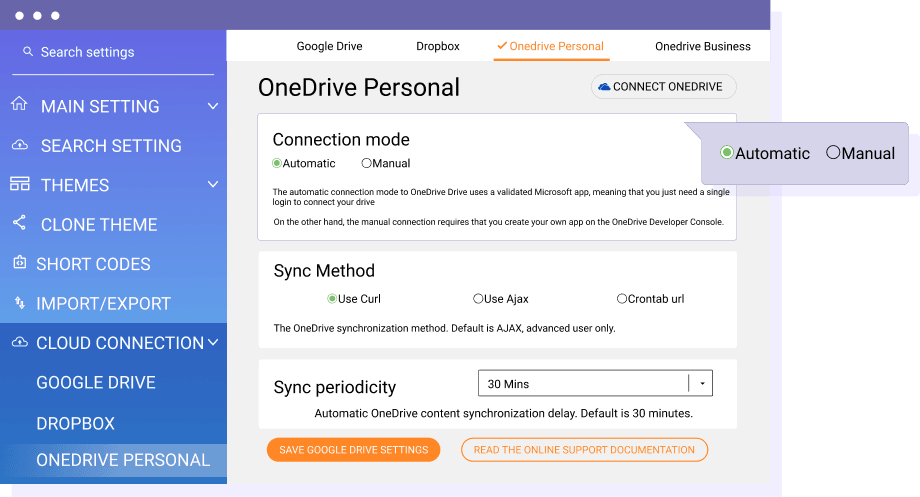Open the Onedrive Business tab
This screenshot has width=920, height=497.
(x=702, y=46)
